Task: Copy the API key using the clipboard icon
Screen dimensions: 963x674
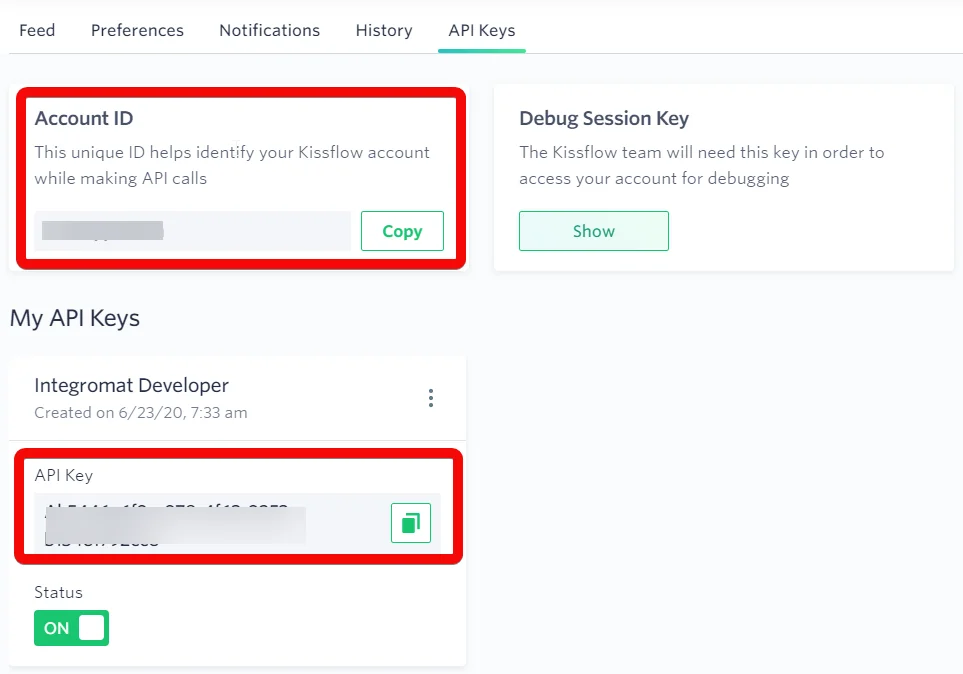Action: pos(411,523)
